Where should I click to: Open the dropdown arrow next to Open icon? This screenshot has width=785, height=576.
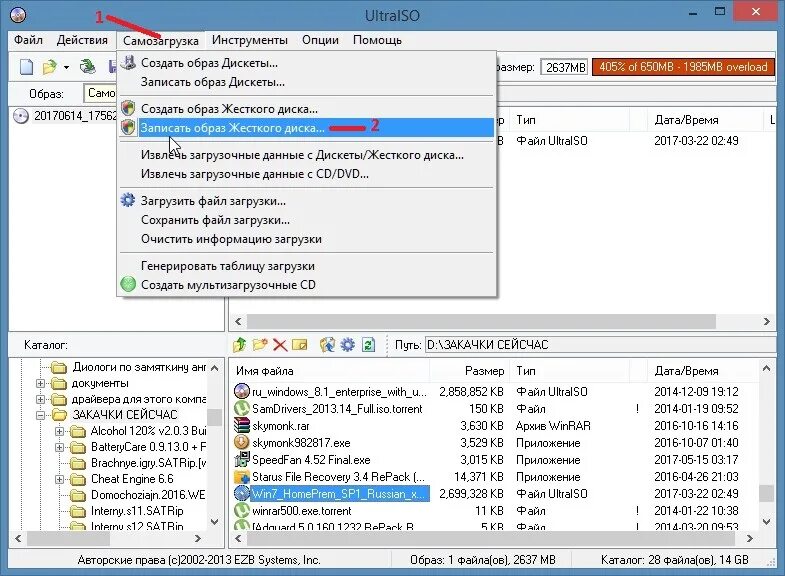pos(66,67)
